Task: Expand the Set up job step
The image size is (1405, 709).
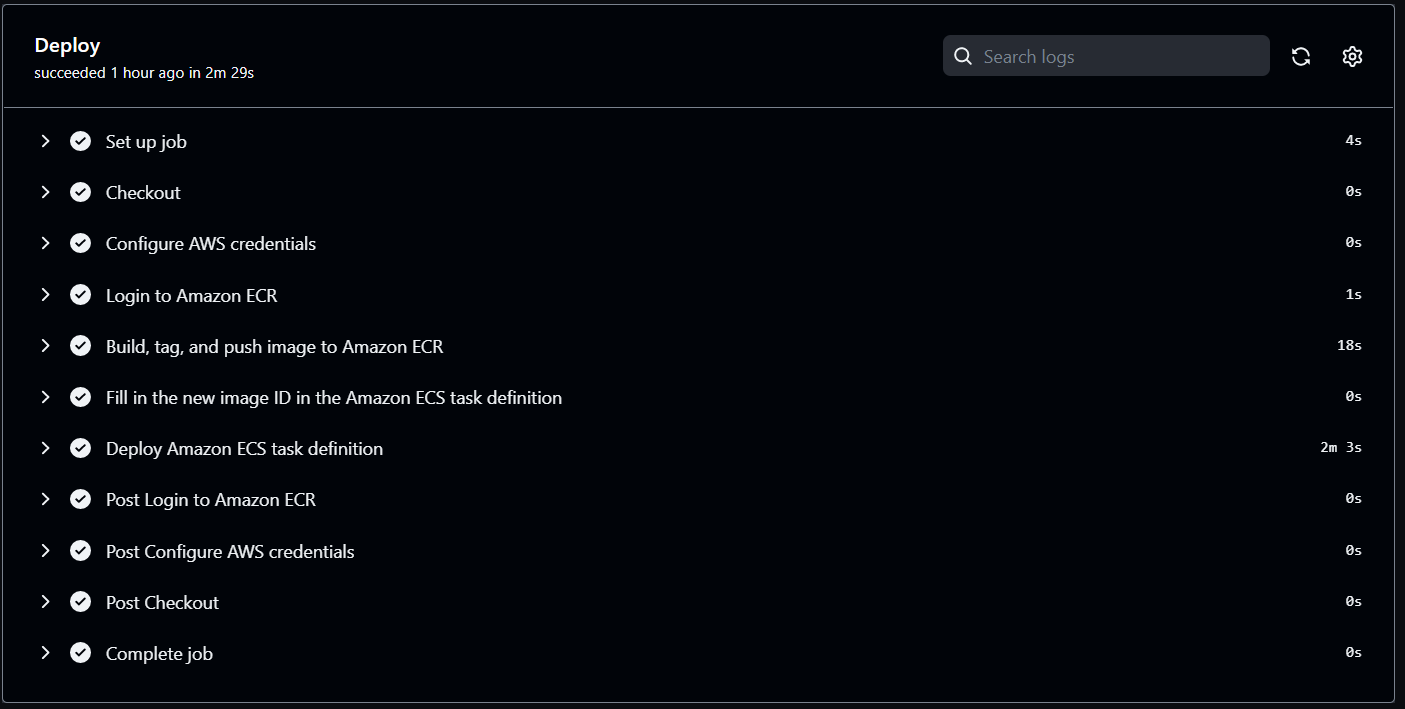Action: pos(45,141)
